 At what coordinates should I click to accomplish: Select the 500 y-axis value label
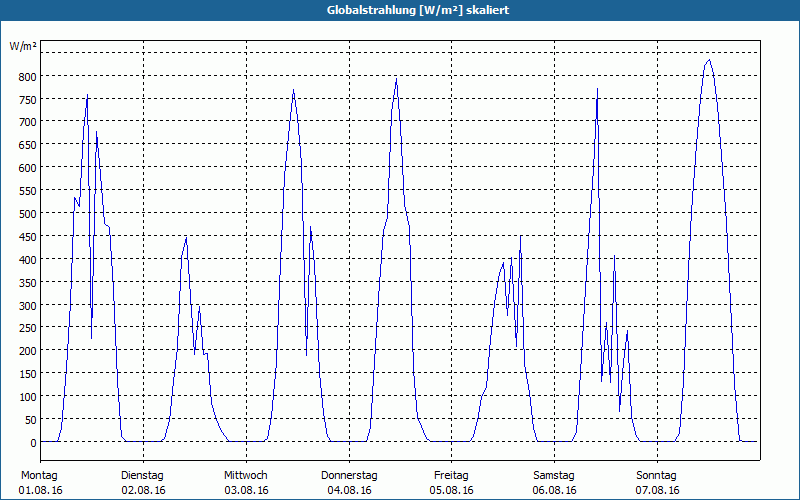(28, 214)
